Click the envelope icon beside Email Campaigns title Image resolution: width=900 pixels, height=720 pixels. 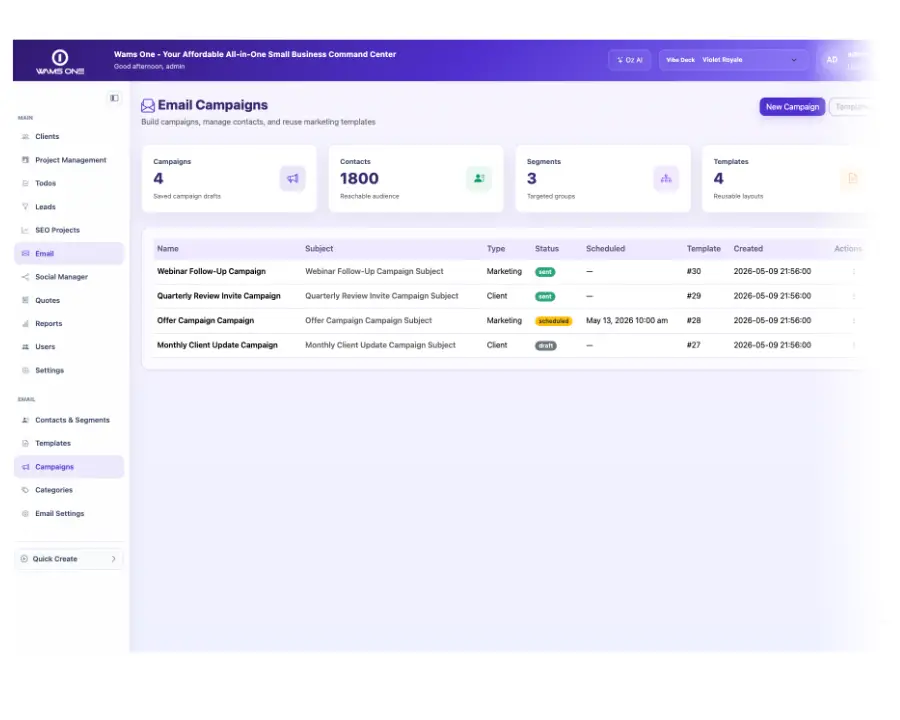point(148,106)
